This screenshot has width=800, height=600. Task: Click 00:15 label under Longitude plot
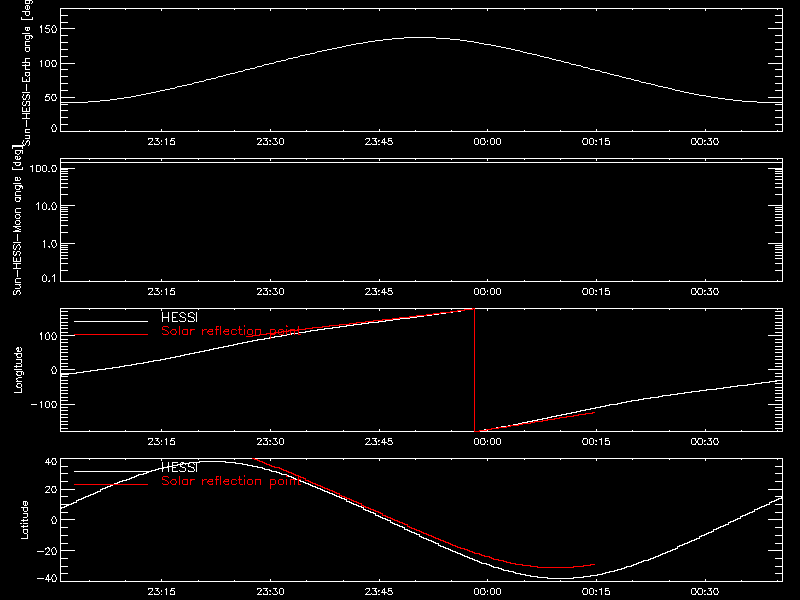596,442
